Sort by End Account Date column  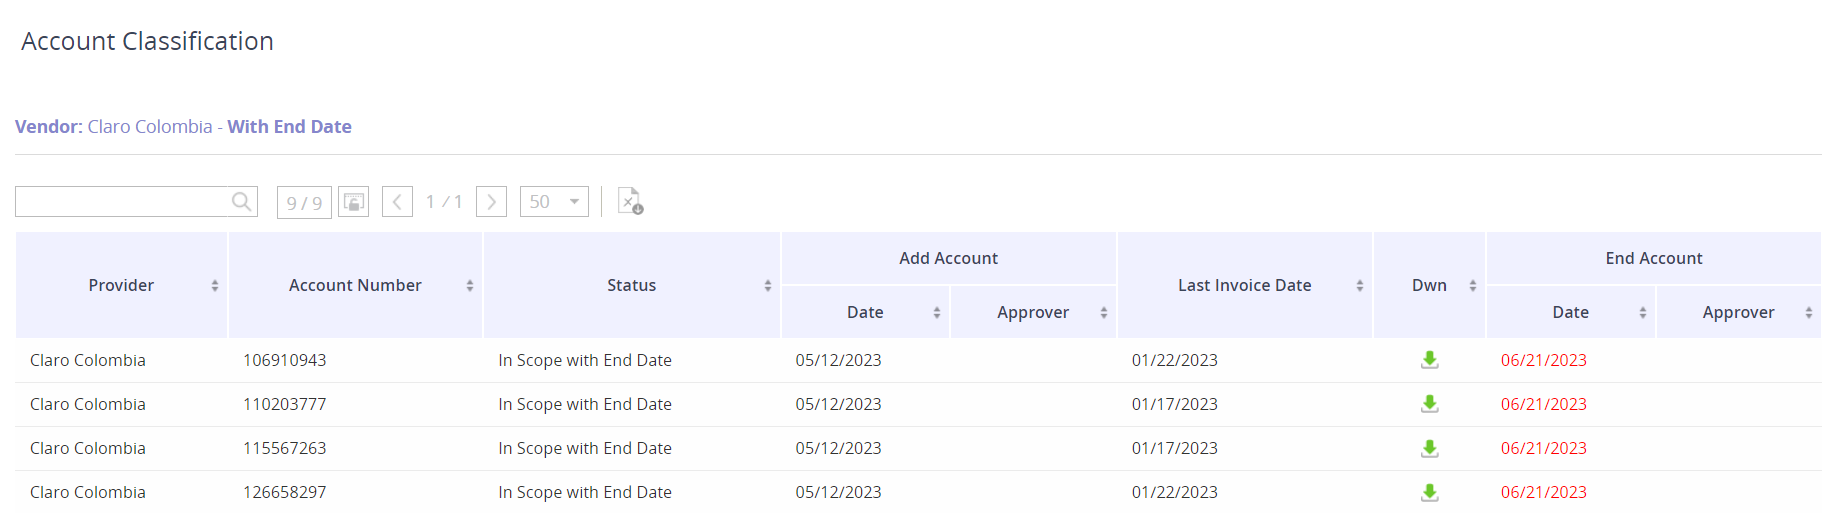point(1571,312)
